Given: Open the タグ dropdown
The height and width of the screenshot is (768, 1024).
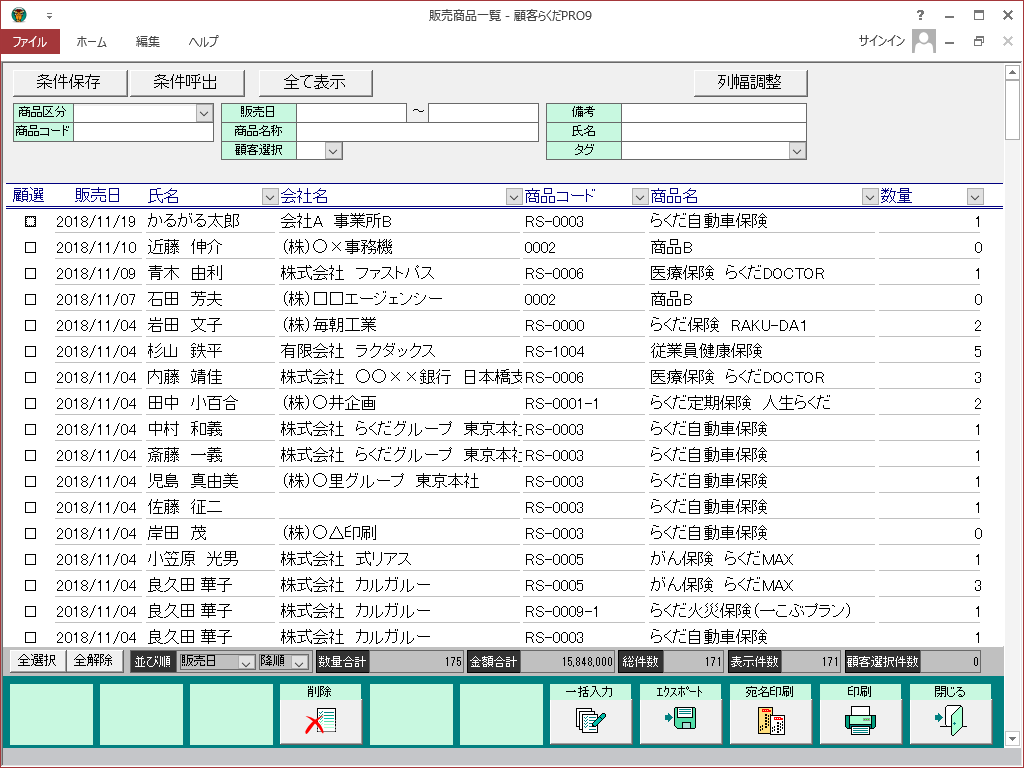Looking at the screenshot, I should (x=797, y=151).
